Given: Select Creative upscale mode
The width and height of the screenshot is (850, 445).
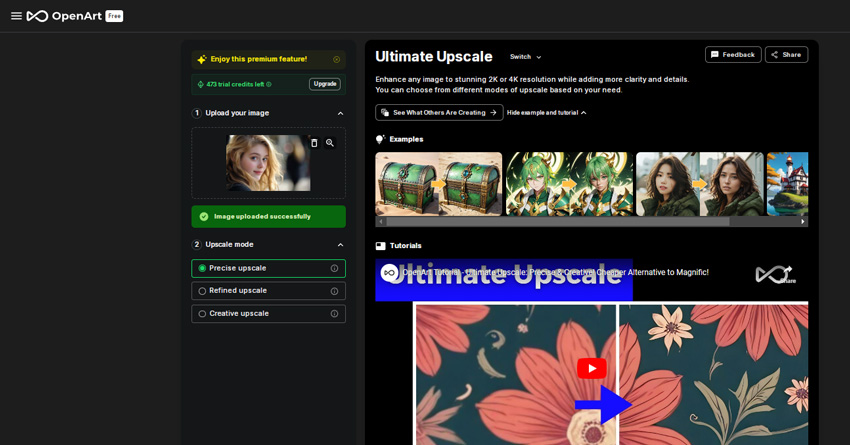Looking at the screenshot, I should click(268, 314).
